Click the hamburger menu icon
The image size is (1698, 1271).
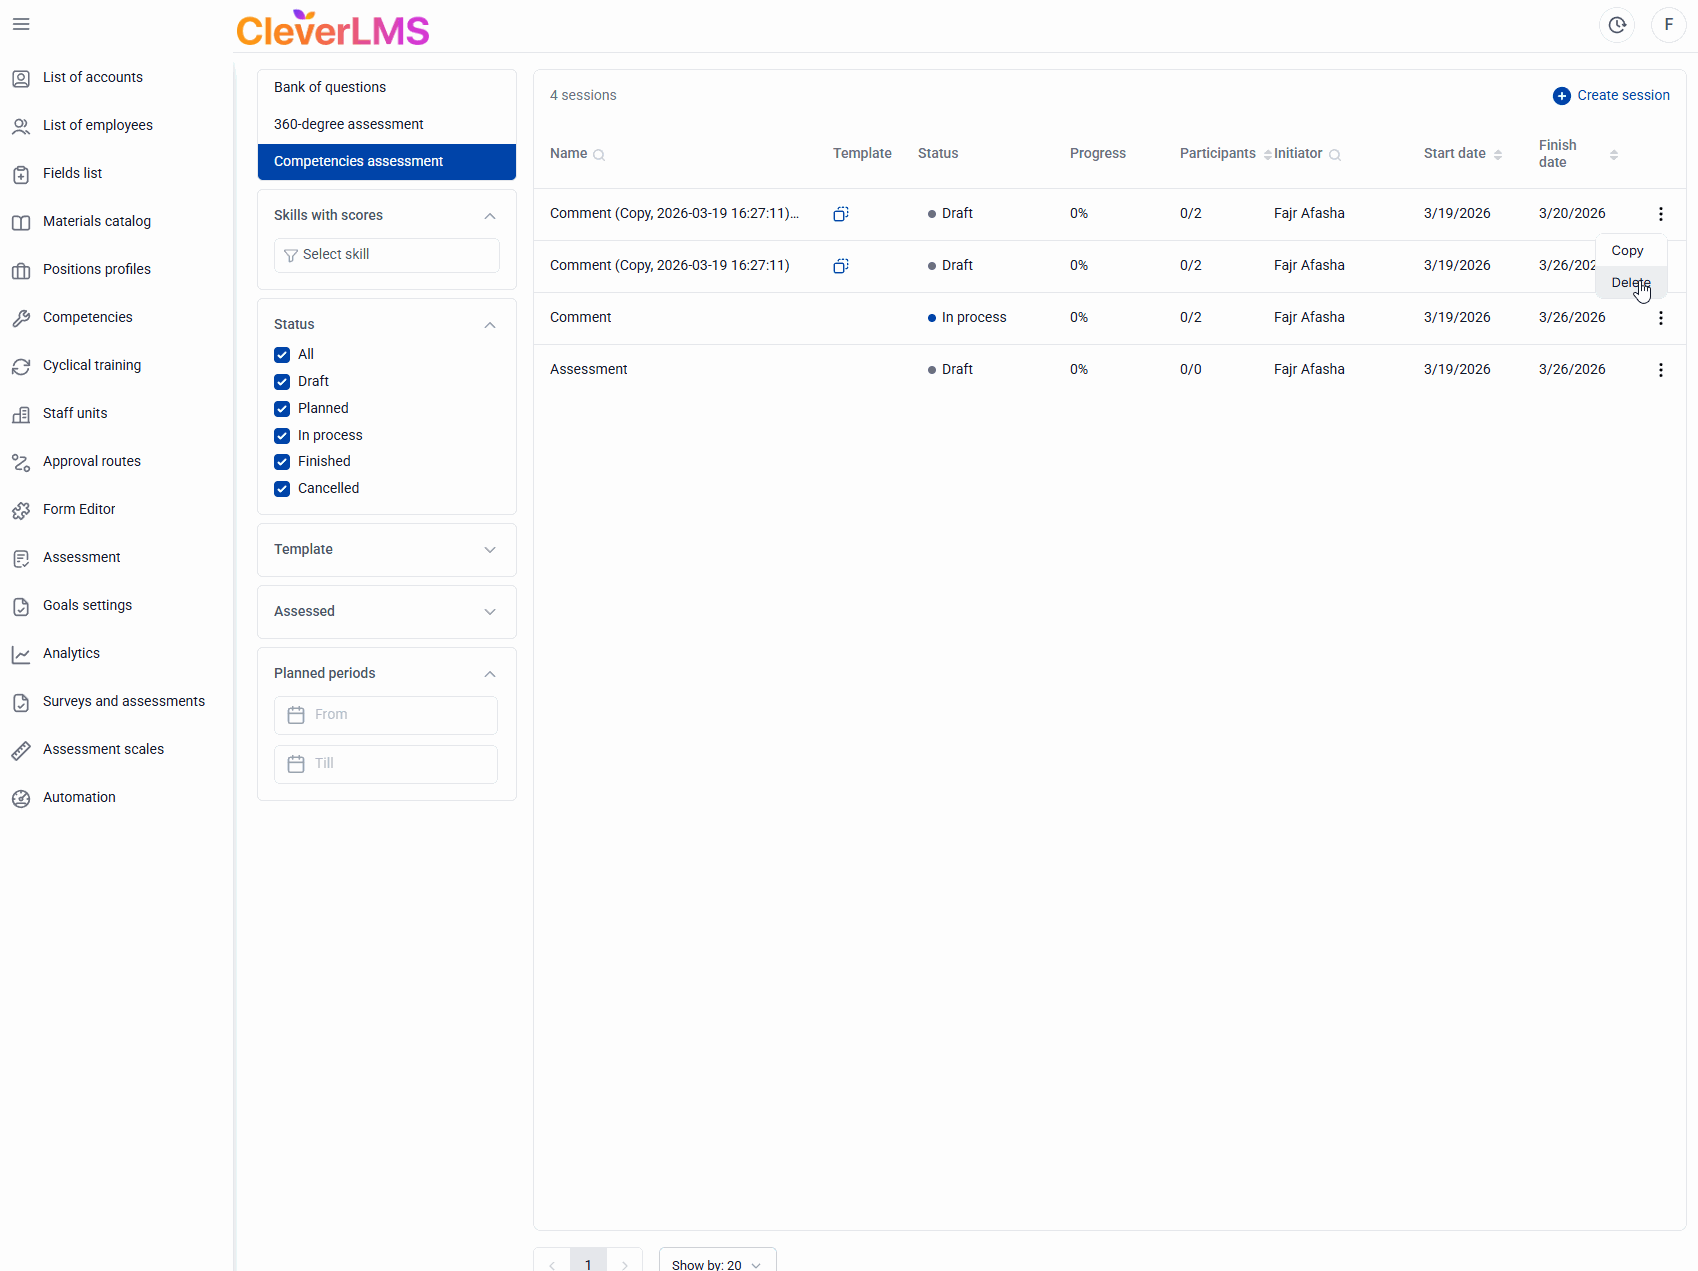click(x=21, y=24)
